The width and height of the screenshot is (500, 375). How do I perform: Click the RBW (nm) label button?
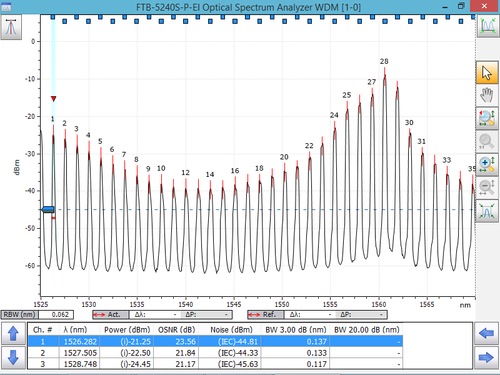(20, 314)
